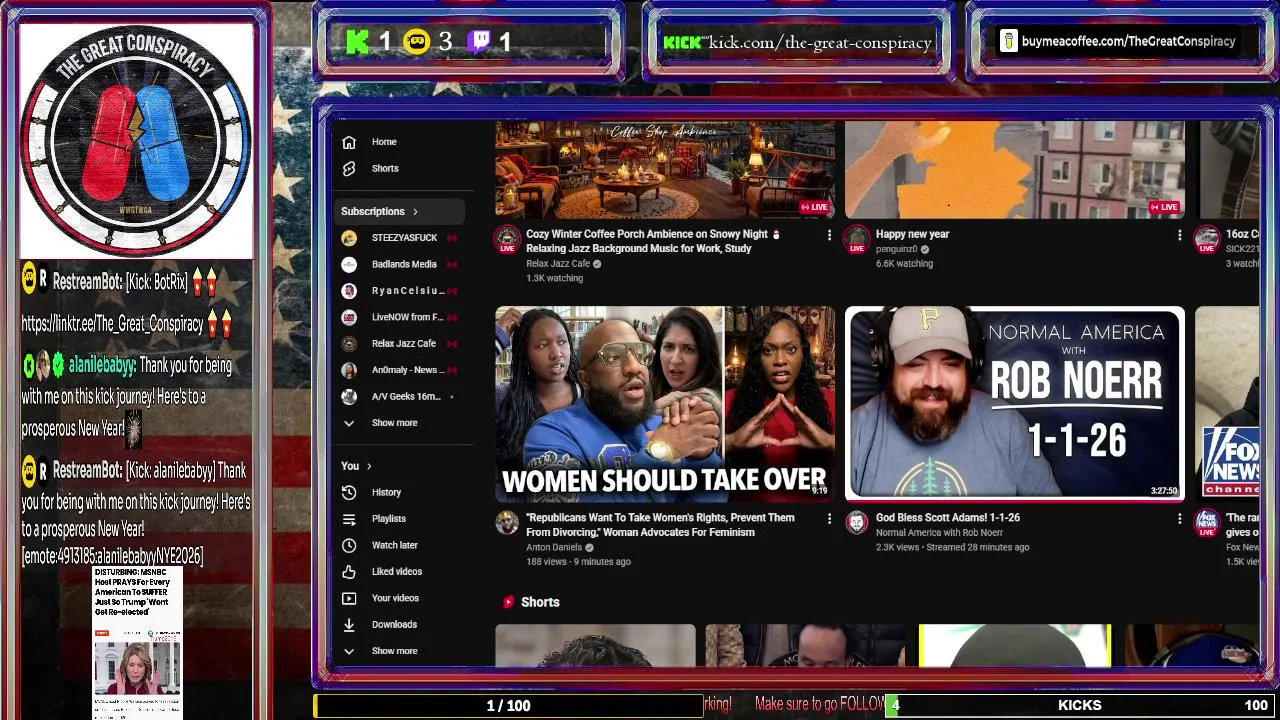1280x720 pixels.
Task: Click Your videos in the sidebar
Action: point(395,598)
